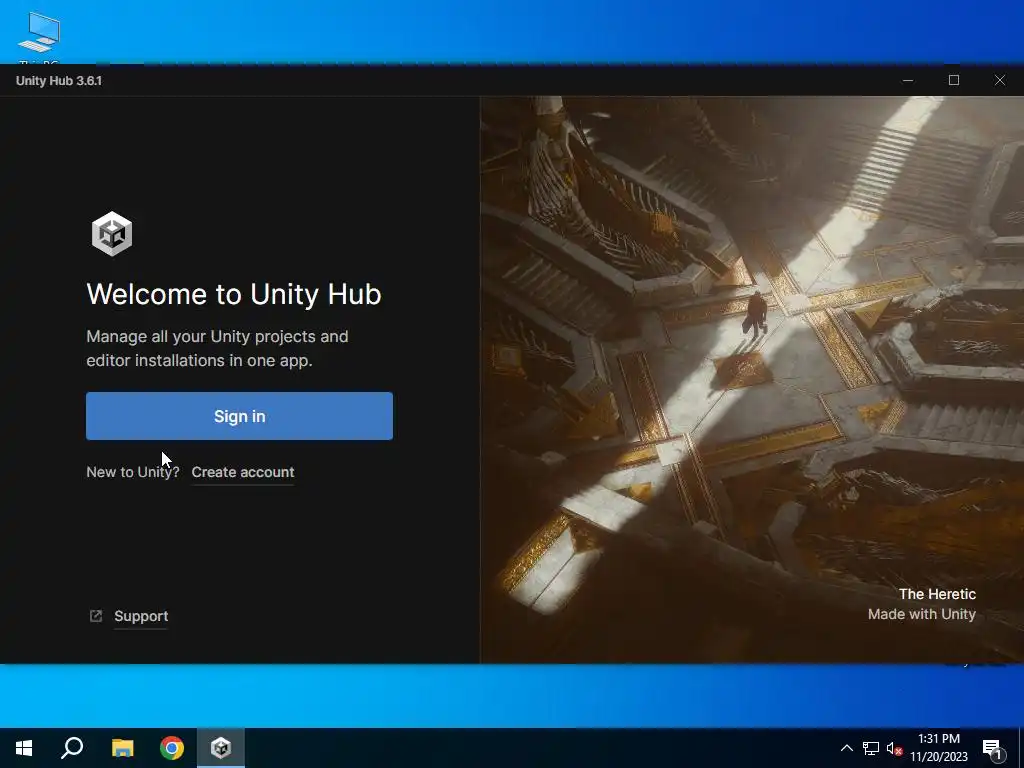Image resolution: width=1024 pixels, height=768 pixels.
Task: Click the Unity Hub taskbar icon
Action: pos(221,748)
